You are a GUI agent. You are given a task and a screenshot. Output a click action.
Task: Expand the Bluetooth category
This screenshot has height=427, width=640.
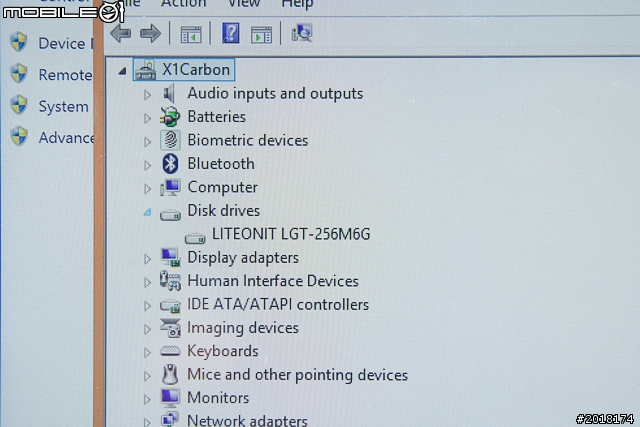(147, 165)
